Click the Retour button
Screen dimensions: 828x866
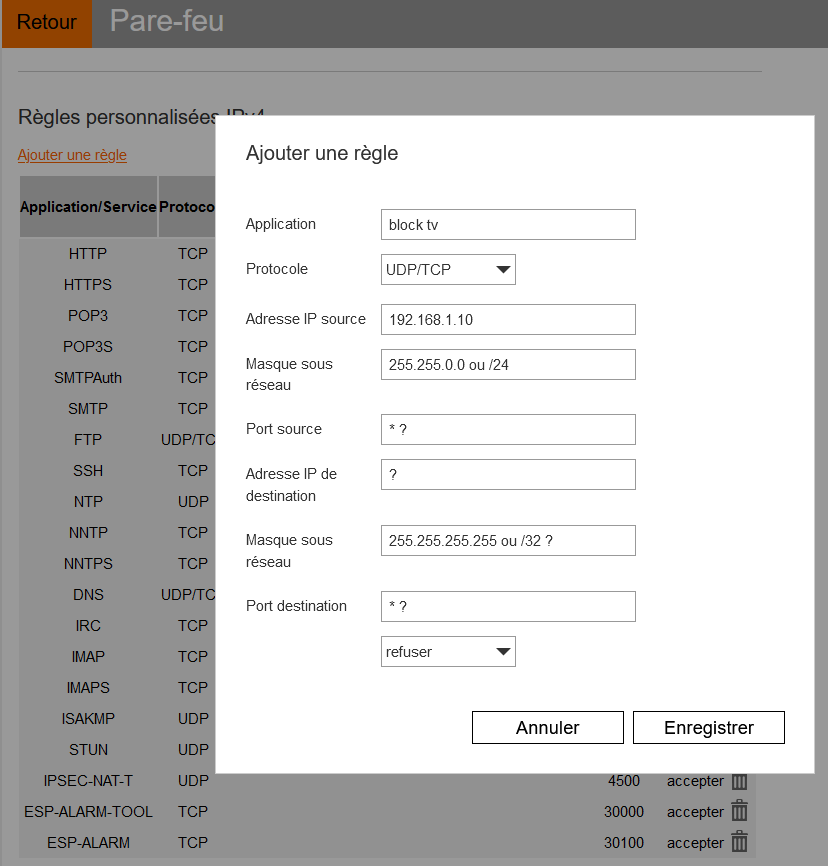tap(46, 23)
